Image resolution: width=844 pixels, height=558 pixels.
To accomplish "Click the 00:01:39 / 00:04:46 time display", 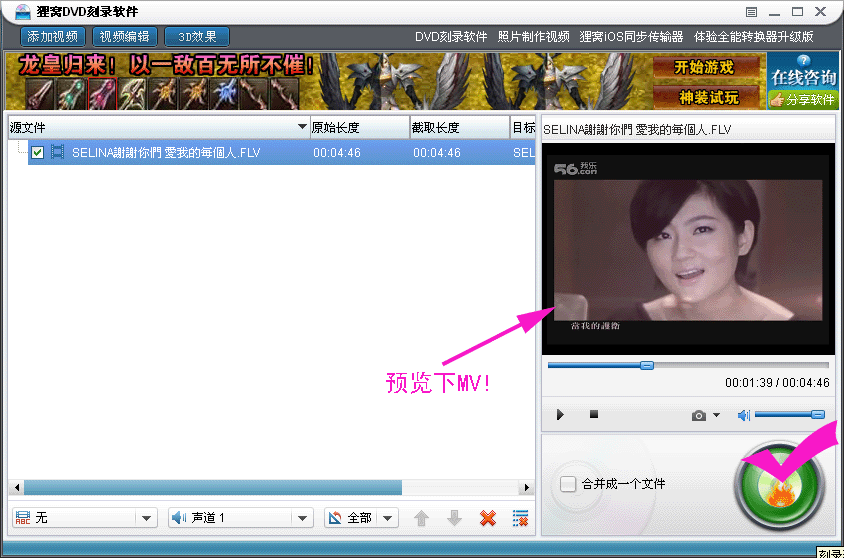I will pos(777,383).
